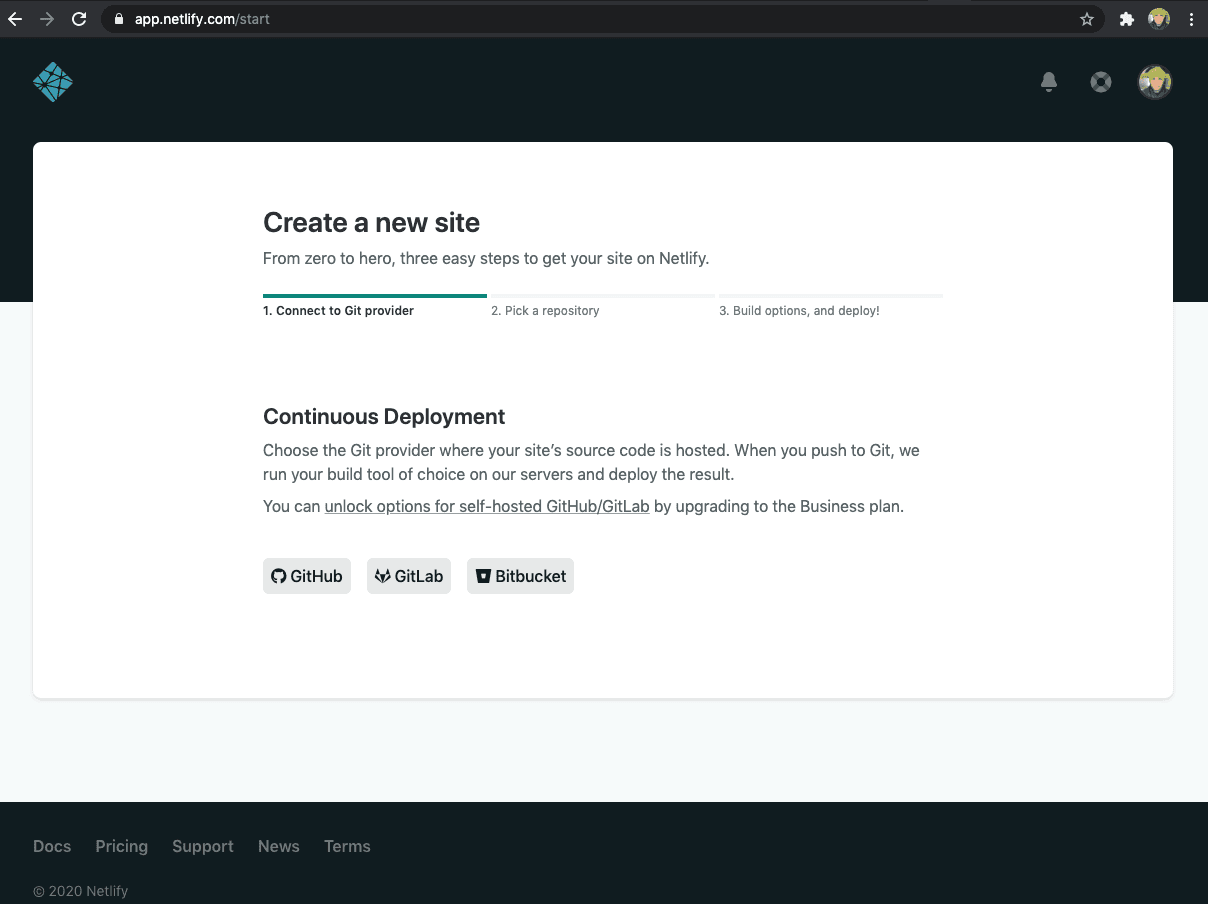Open the unlock options for self-hosted GitHub/GitLab link
This screenshot has width=1208, height=904.
pos(487,507)
